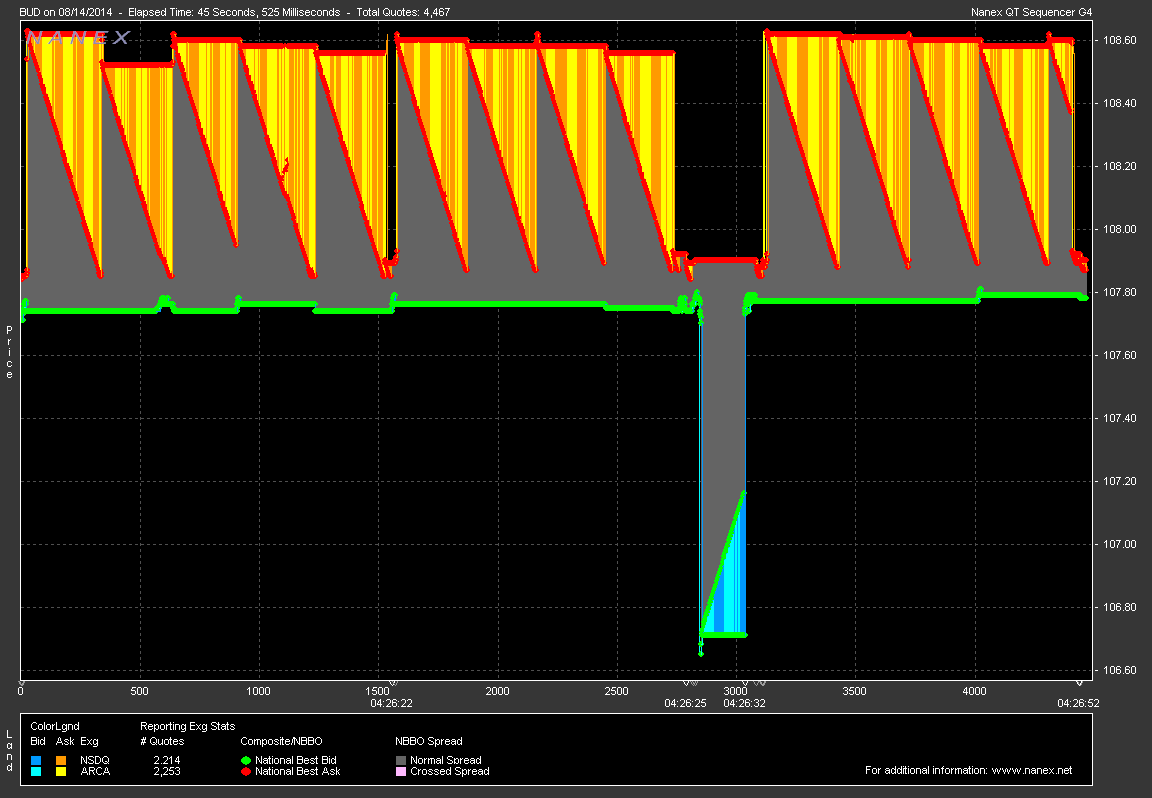Click the 2500 tick on the x-axis

point(616,691)
